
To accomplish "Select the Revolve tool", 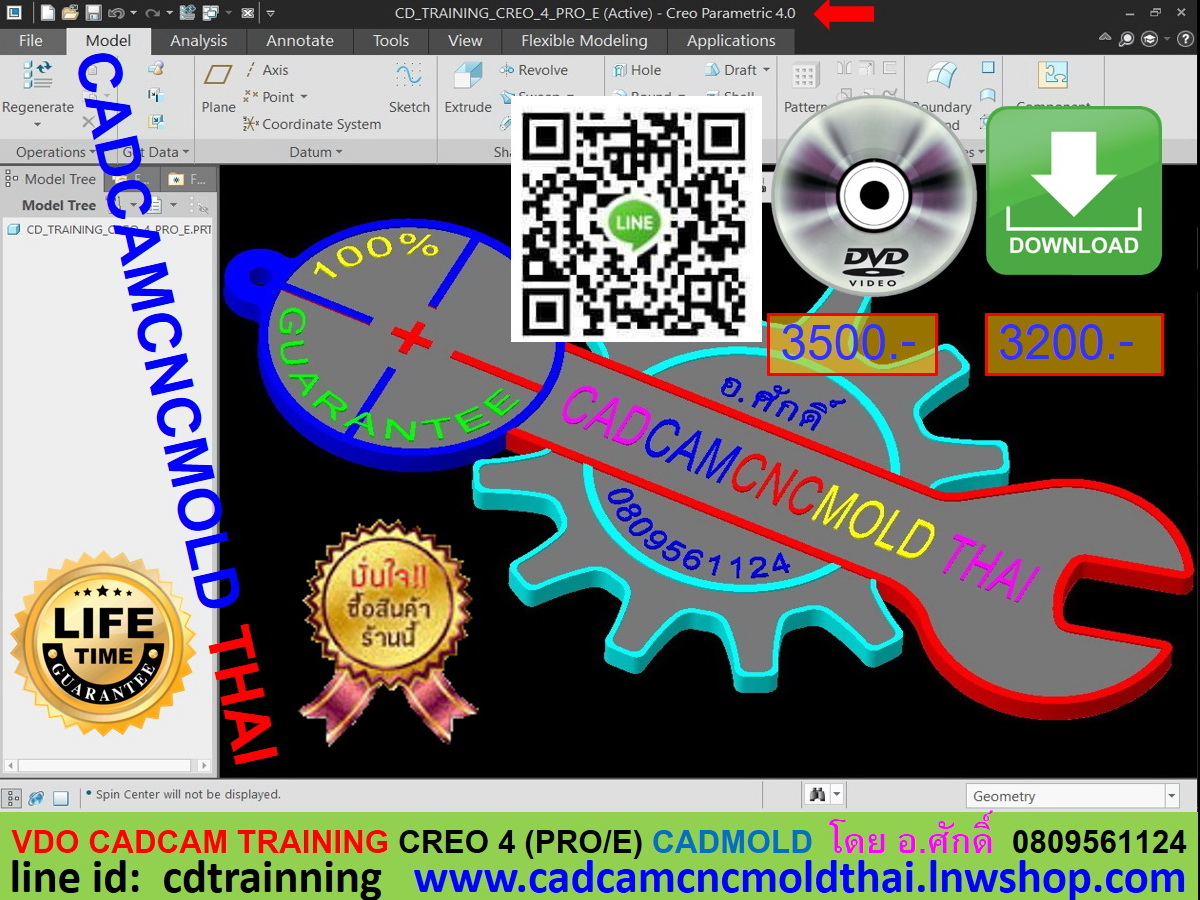I will click(534, 70).
